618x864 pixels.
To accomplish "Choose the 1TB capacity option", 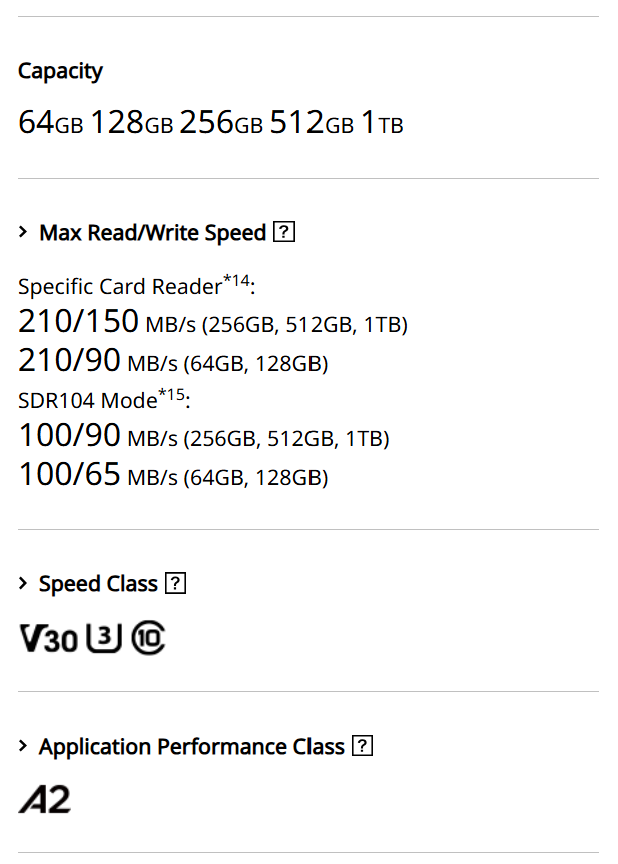I will click(x=382, y=123).
